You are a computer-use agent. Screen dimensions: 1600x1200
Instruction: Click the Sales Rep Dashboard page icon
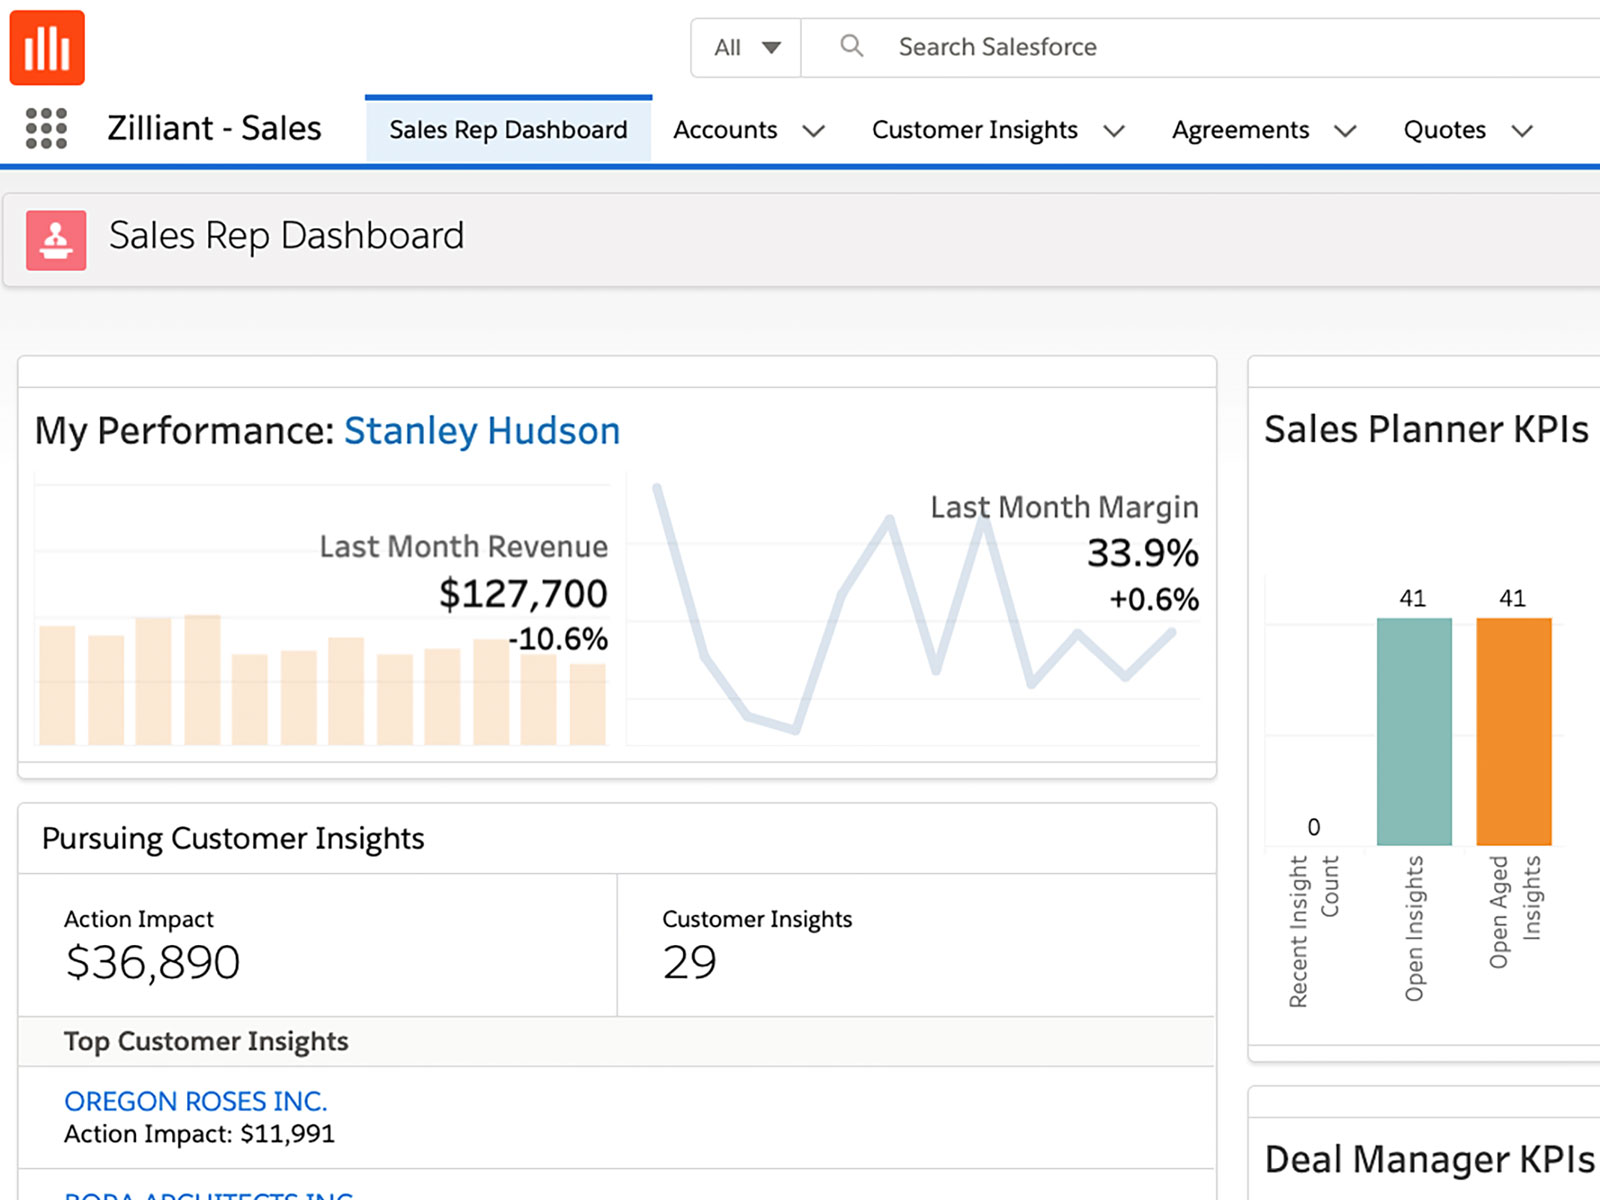[56, 240]
